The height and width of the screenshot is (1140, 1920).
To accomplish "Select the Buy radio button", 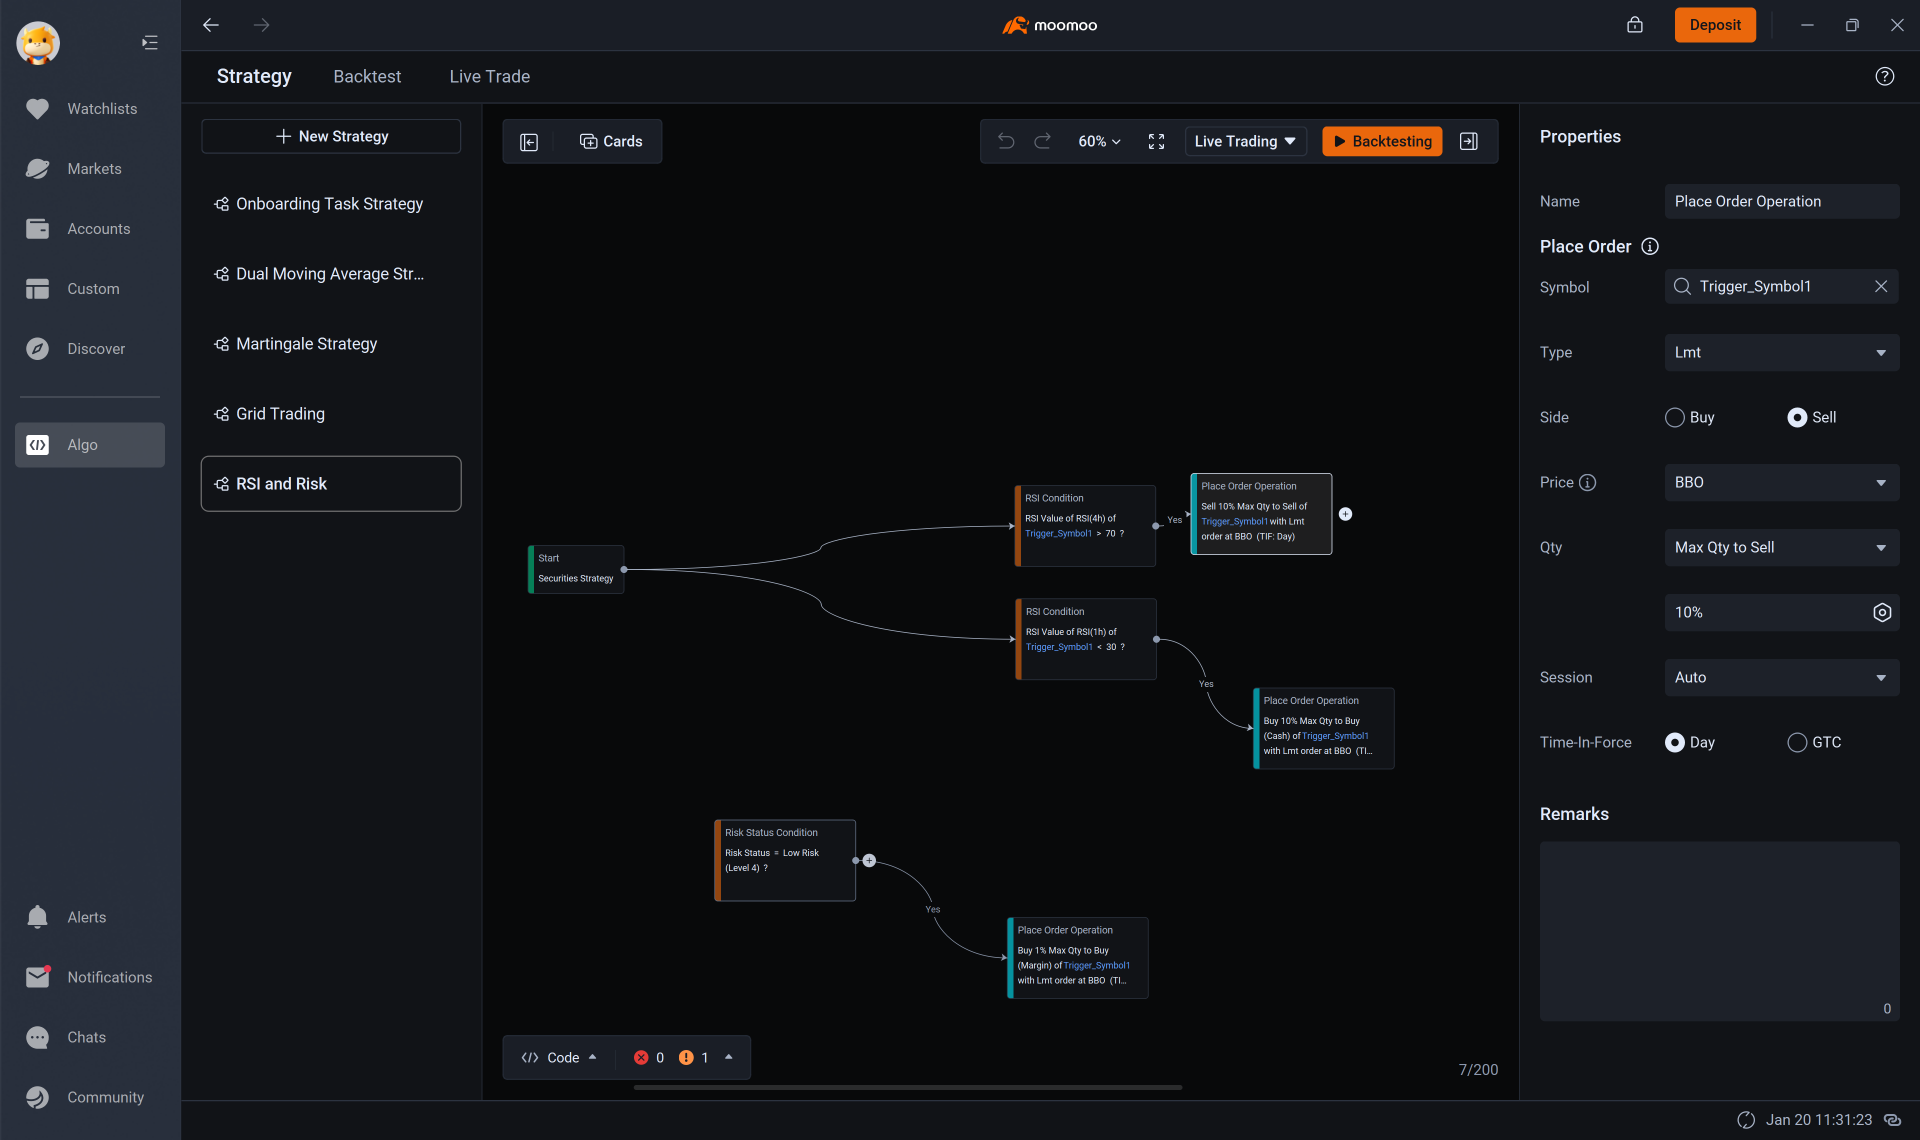I will click(1674, 417).
